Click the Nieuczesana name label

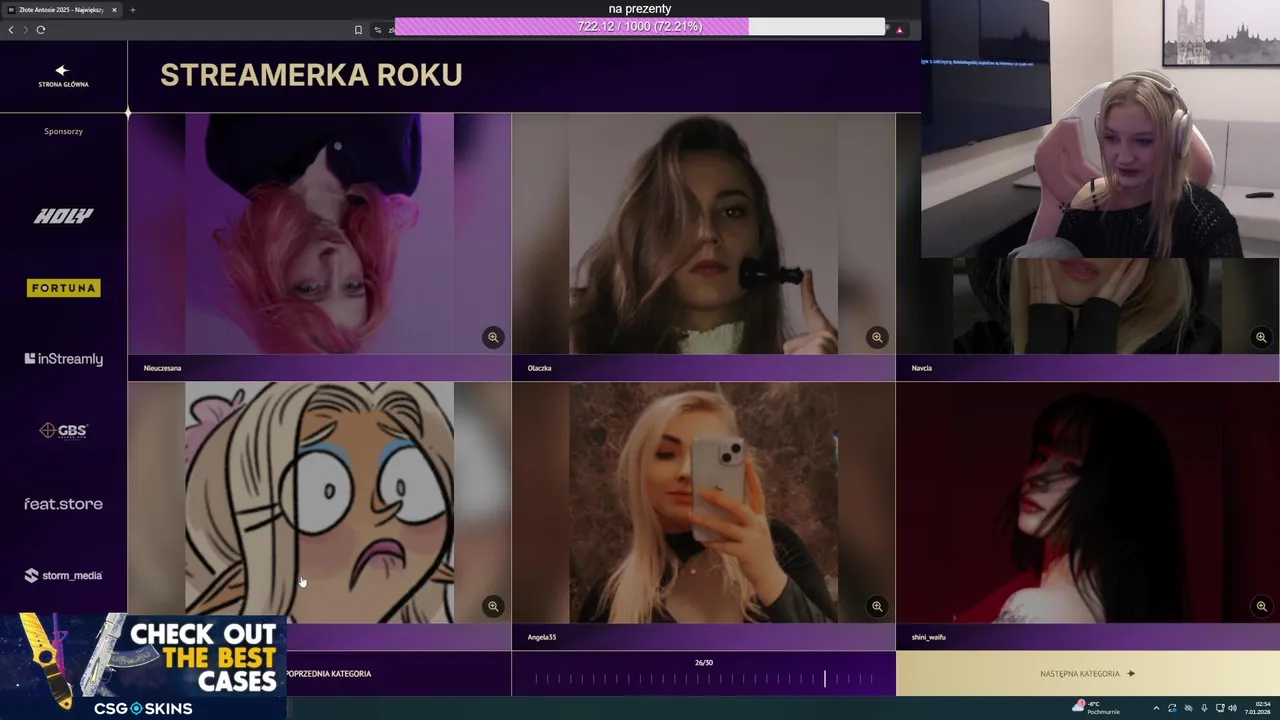coord(162,368)
